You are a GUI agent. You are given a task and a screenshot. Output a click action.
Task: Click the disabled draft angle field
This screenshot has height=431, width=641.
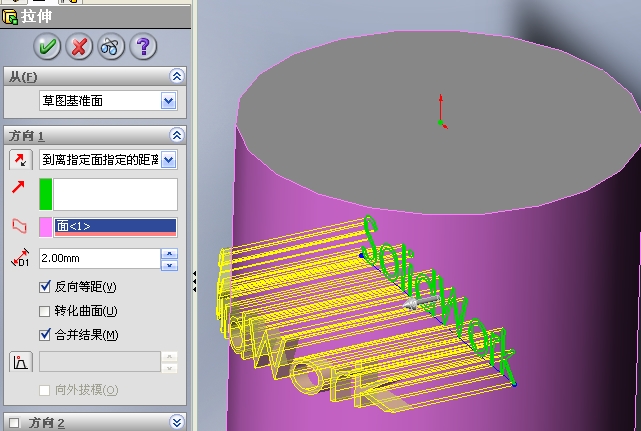[x=100, y=361]
